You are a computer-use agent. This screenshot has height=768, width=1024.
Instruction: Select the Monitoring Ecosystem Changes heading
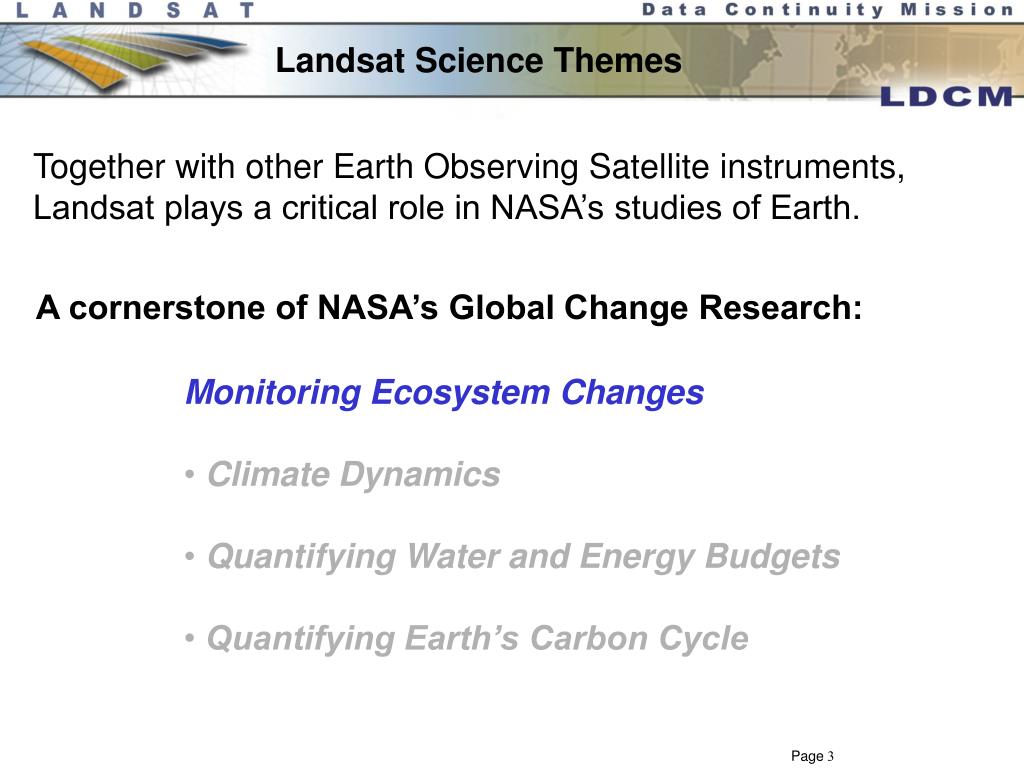pos(445,393)
